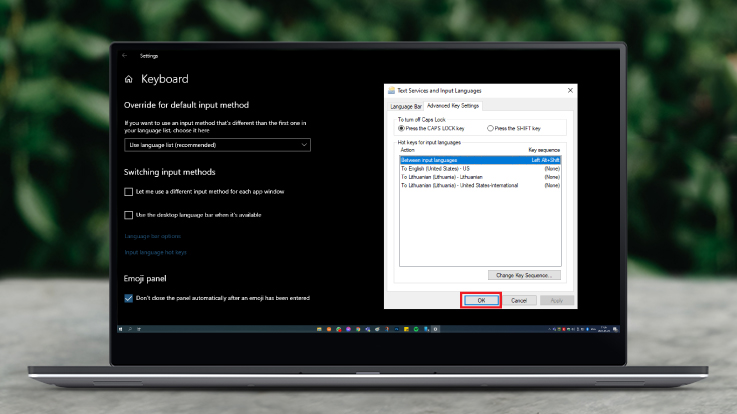Enable different input method per app window
This screenshot has height=414, width=737.
click(x=128, y=191)
